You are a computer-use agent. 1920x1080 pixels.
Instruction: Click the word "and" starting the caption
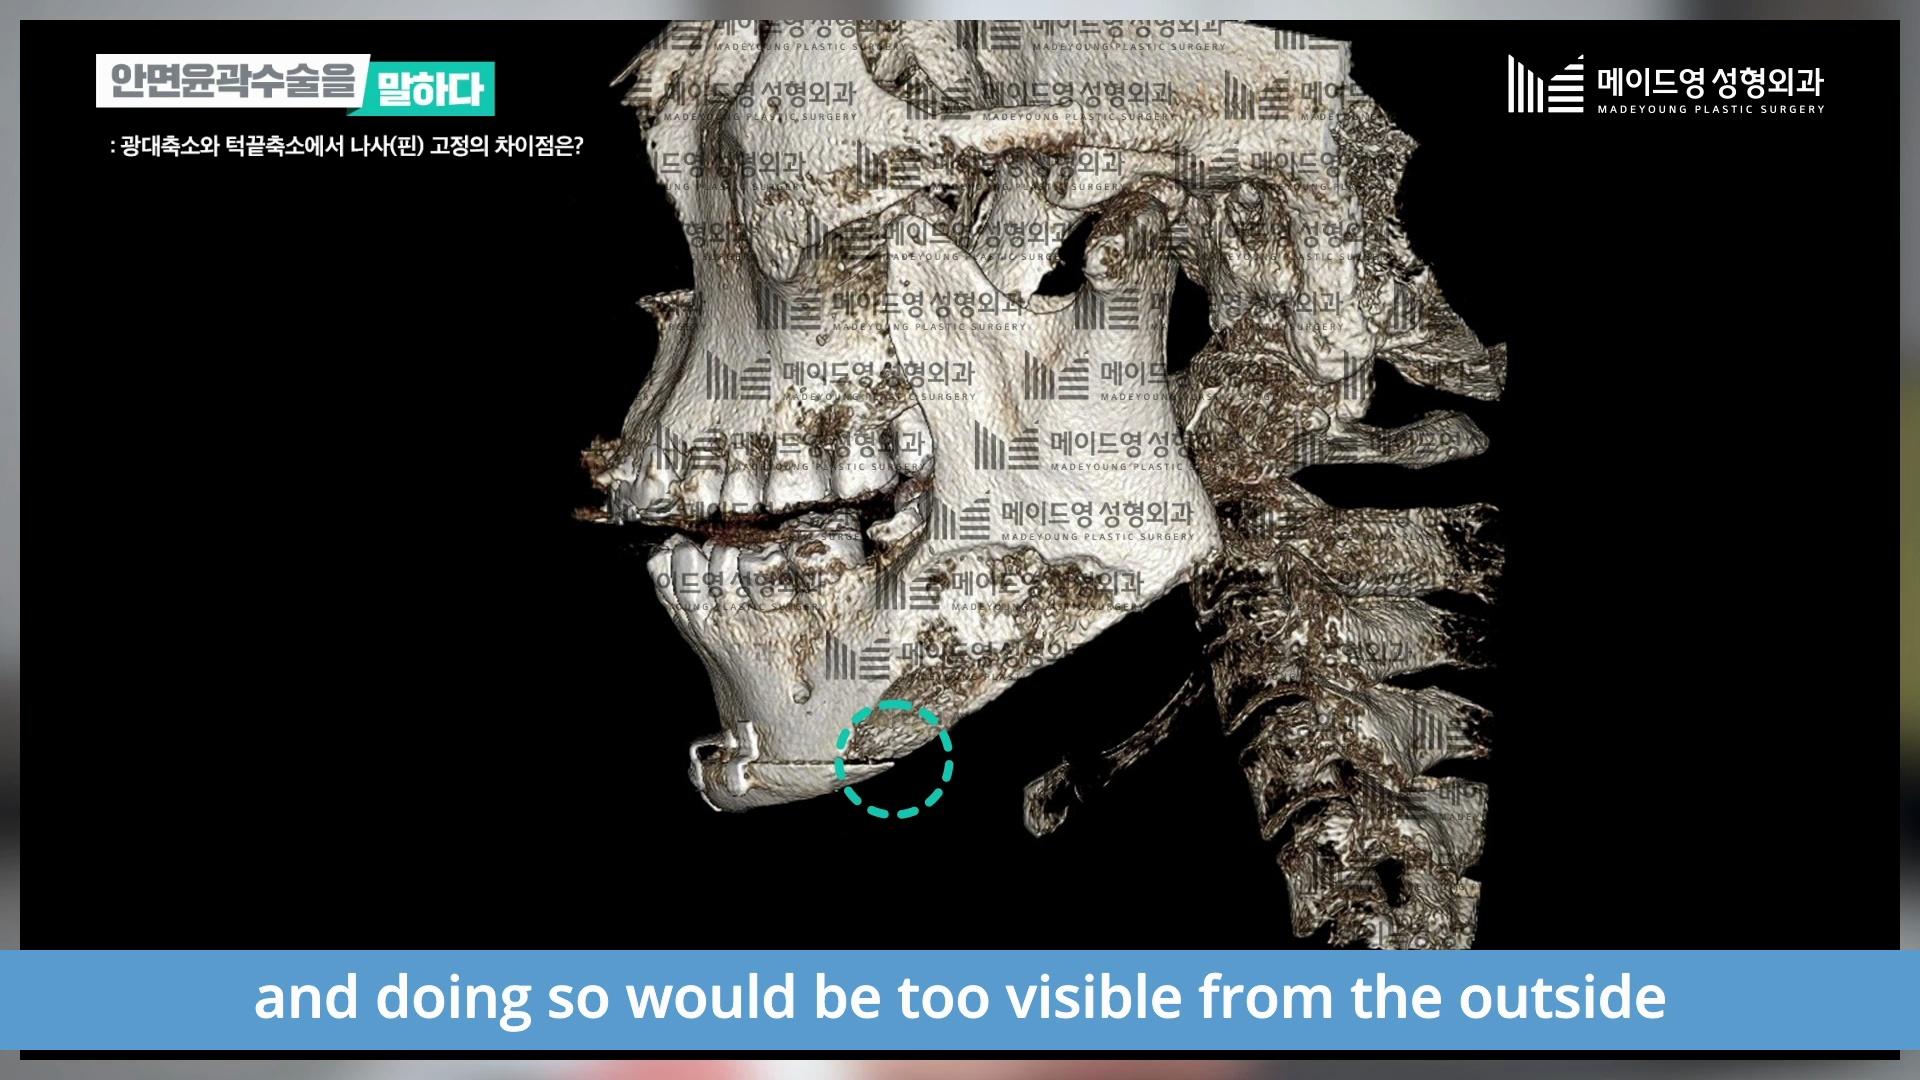pos(305,998)
